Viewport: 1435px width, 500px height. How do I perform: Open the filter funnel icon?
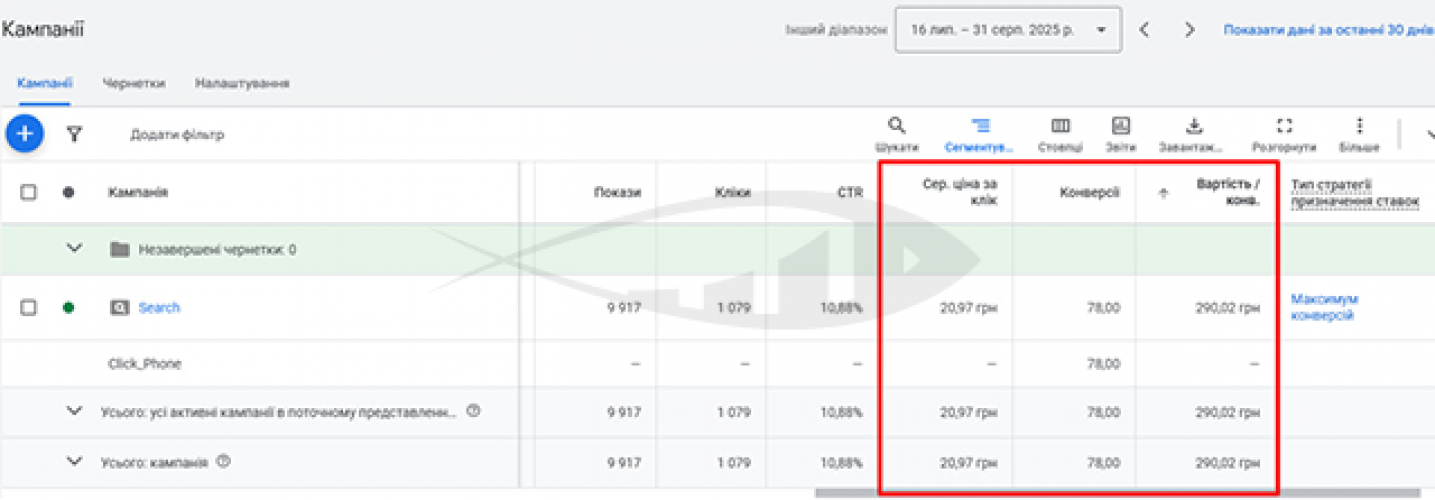[x=74, y=134]
